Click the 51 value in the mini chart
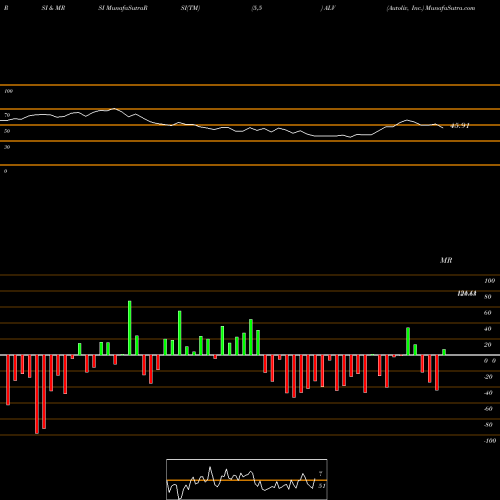 [x=322, y=486]
